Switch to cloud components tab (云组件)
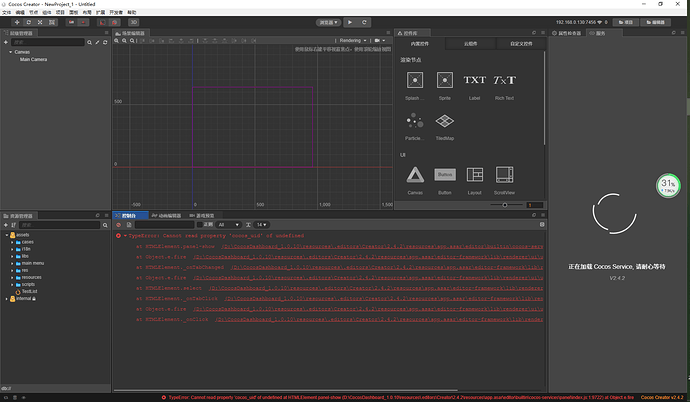This screenshot has height=402, width=690. coord(470,44)
